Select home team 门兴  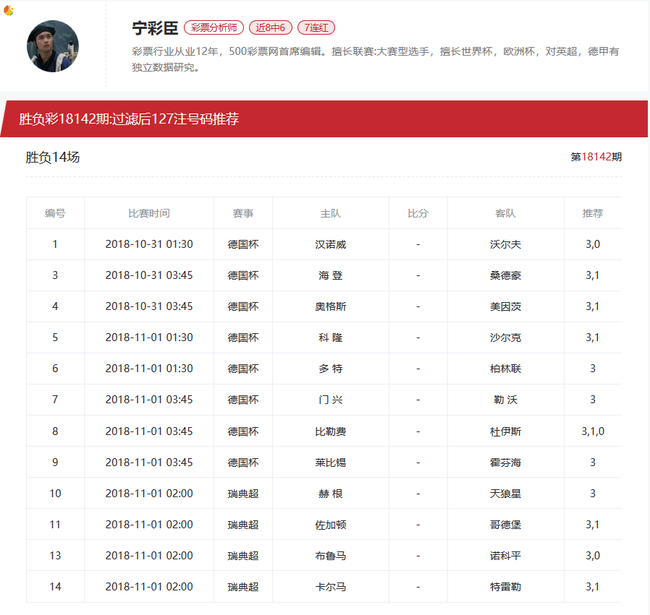(330, 400)
